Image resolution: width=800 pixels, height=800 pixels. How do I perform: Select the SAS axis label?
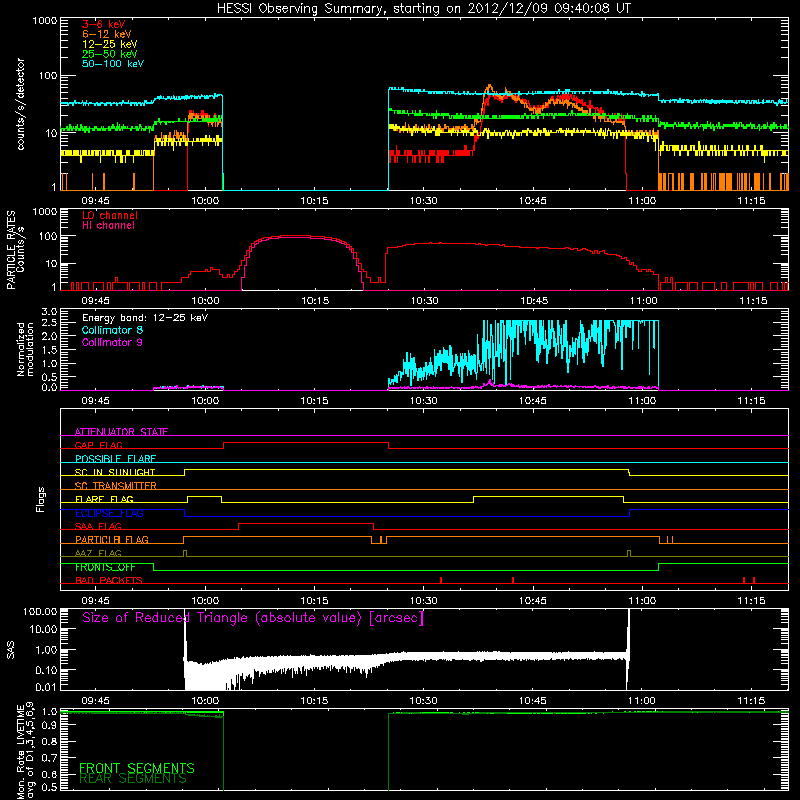click(11, 650)
